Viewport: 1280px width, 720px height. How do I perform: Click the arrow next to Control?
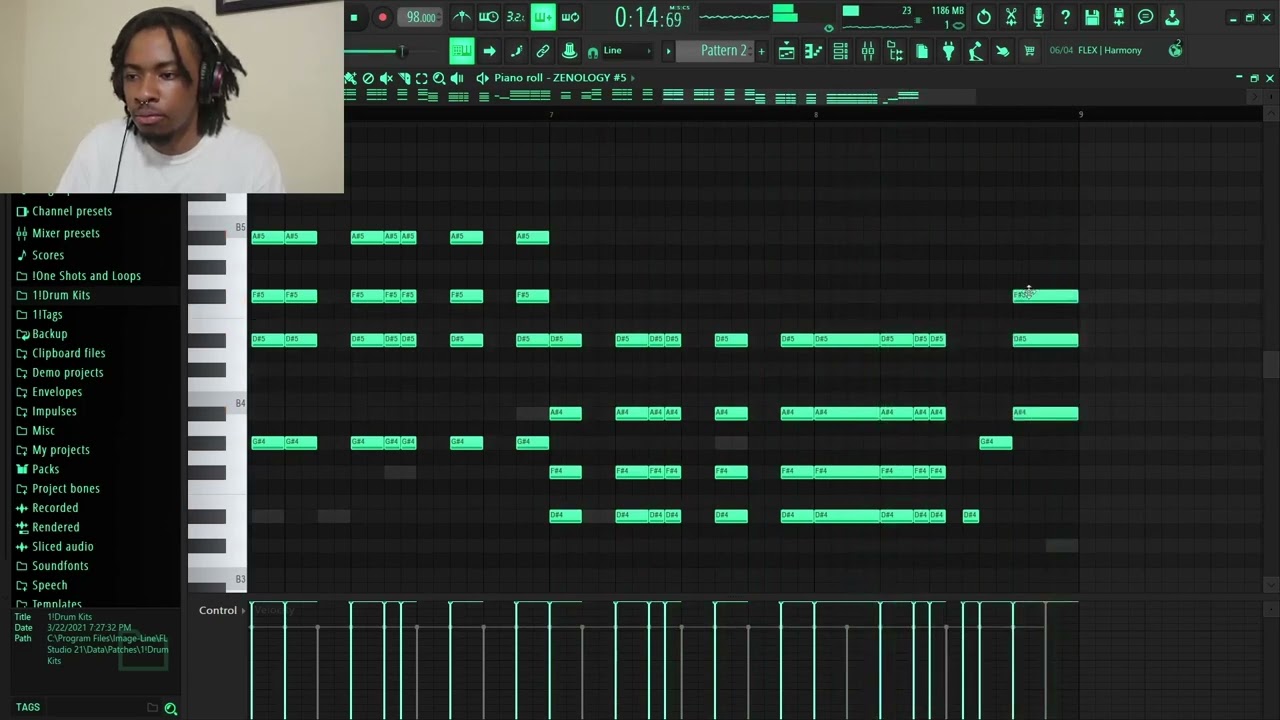243,610
